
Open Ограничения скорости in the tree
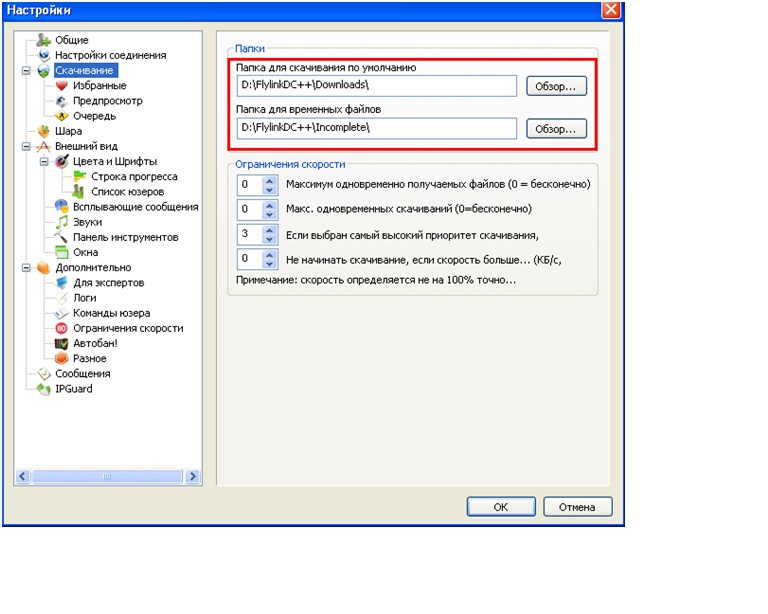coord(128,328)
